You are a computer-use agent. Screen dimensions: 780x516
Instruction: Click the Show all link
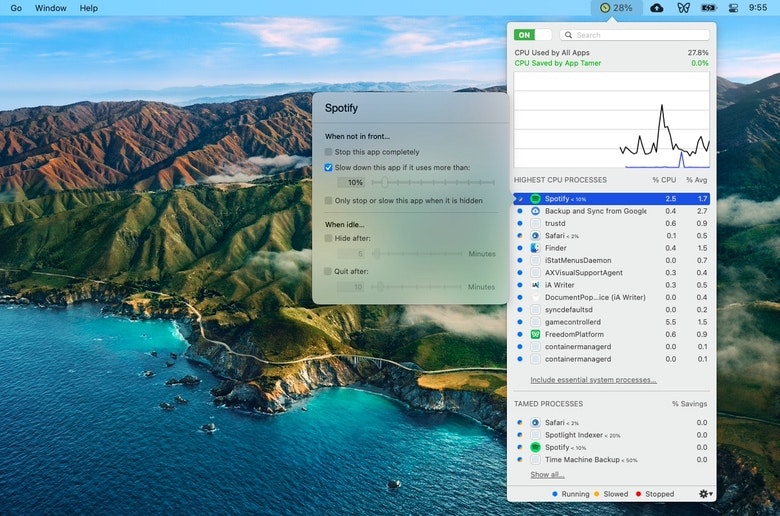click(547, 475)
